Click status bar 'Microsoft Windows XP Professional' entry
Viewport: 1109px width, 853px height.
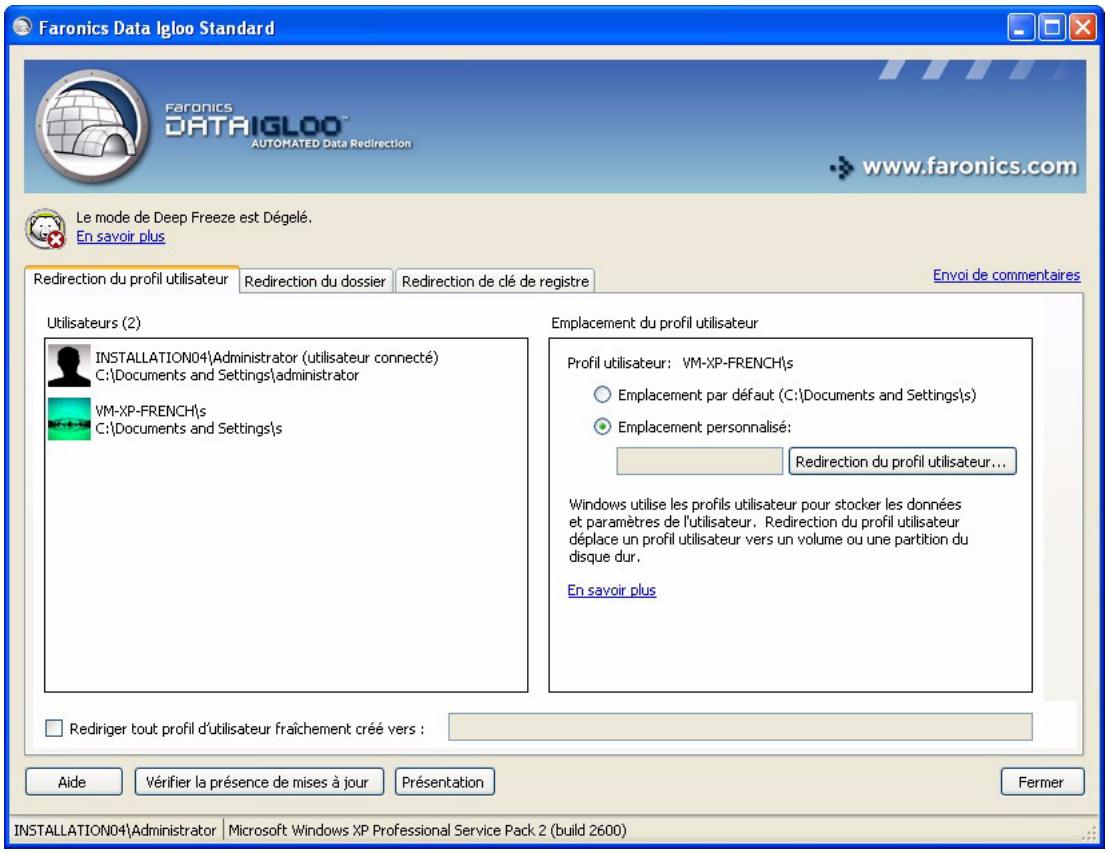pos(427,830)
